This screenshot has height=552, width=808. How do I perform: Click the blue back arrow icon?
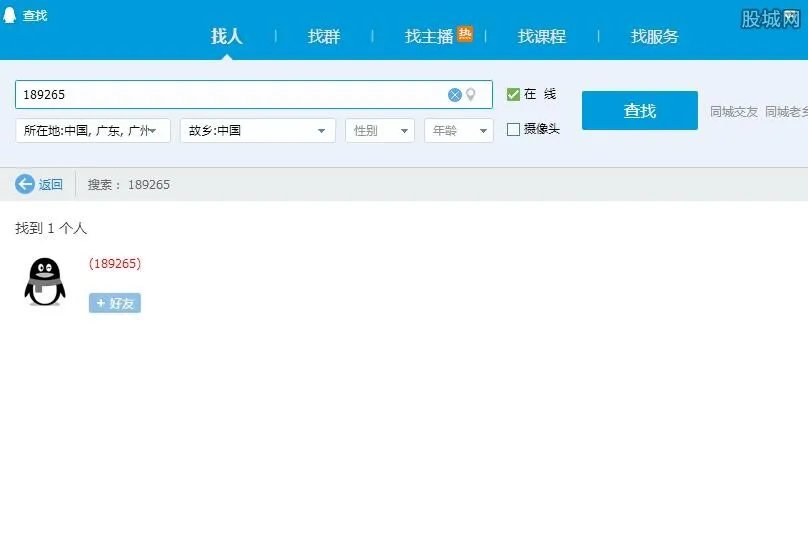[25, 184]
